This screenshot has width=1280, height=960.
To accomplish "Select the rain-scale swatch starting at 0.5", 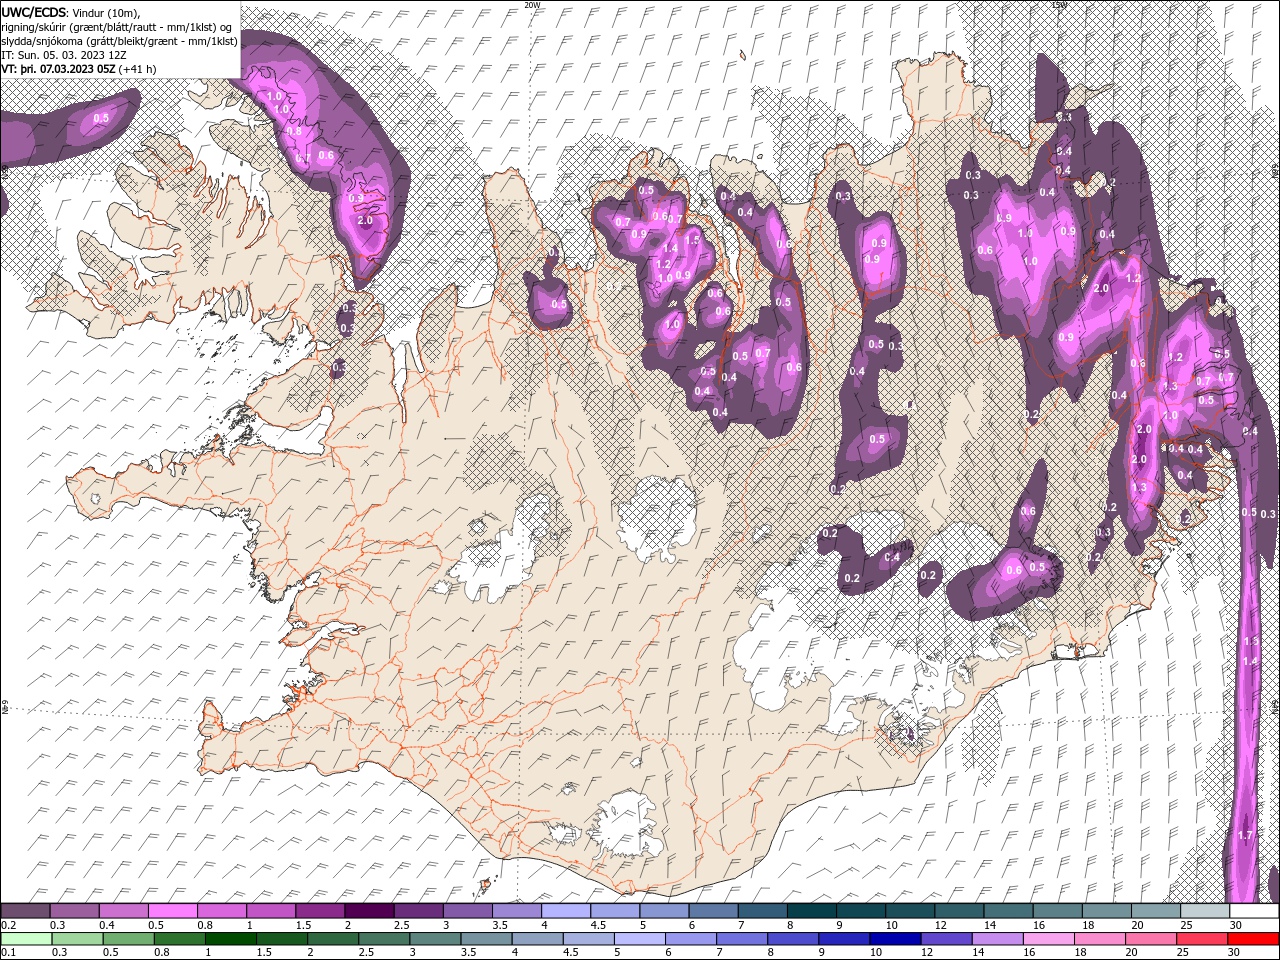I will pyautogui.click(x=128, y=939).
